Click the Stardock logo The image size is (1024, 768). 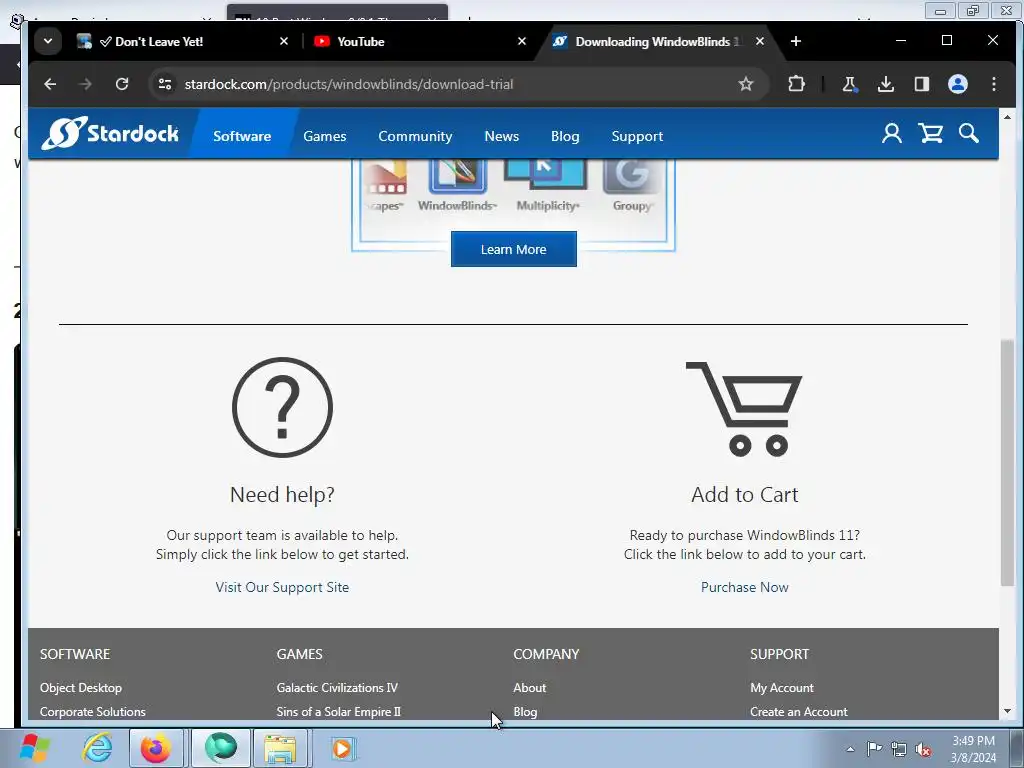(110, 133)
